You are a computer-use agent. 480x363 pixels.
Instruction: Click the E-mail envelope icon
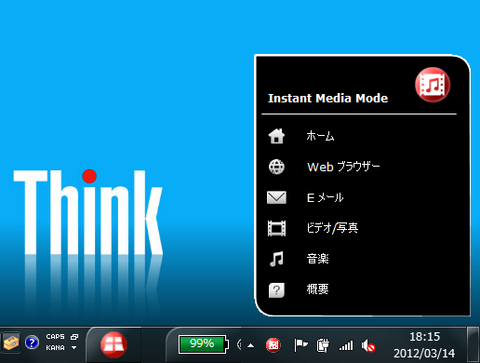pyautogui.click(x=277, y=197)
